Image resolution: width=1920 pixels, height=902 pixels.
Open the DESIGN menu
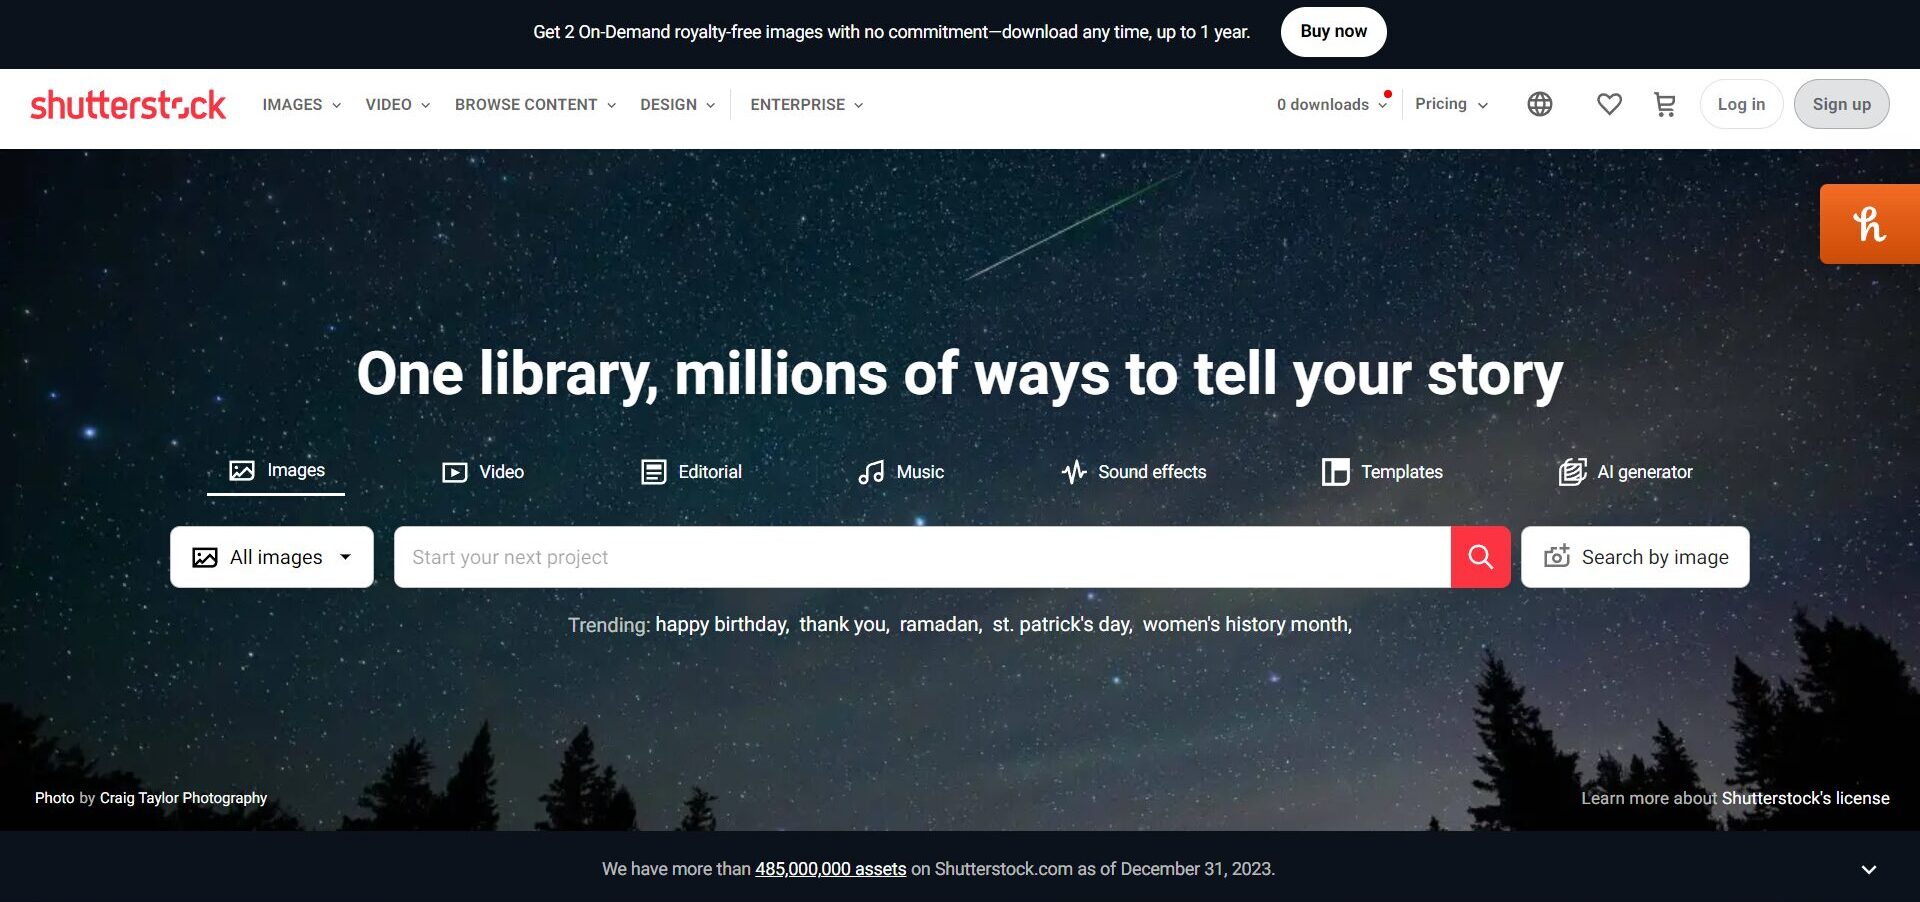677,104
